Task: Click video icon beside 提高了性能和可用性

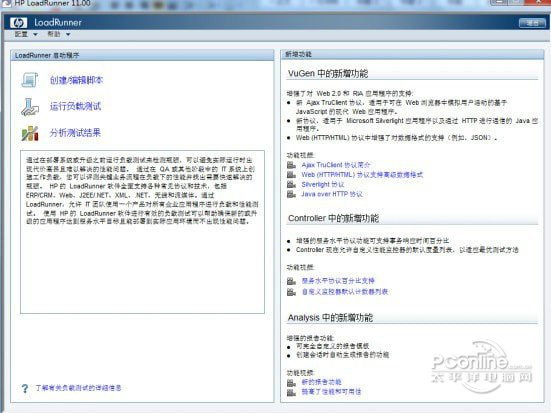Action: [291, 392]
